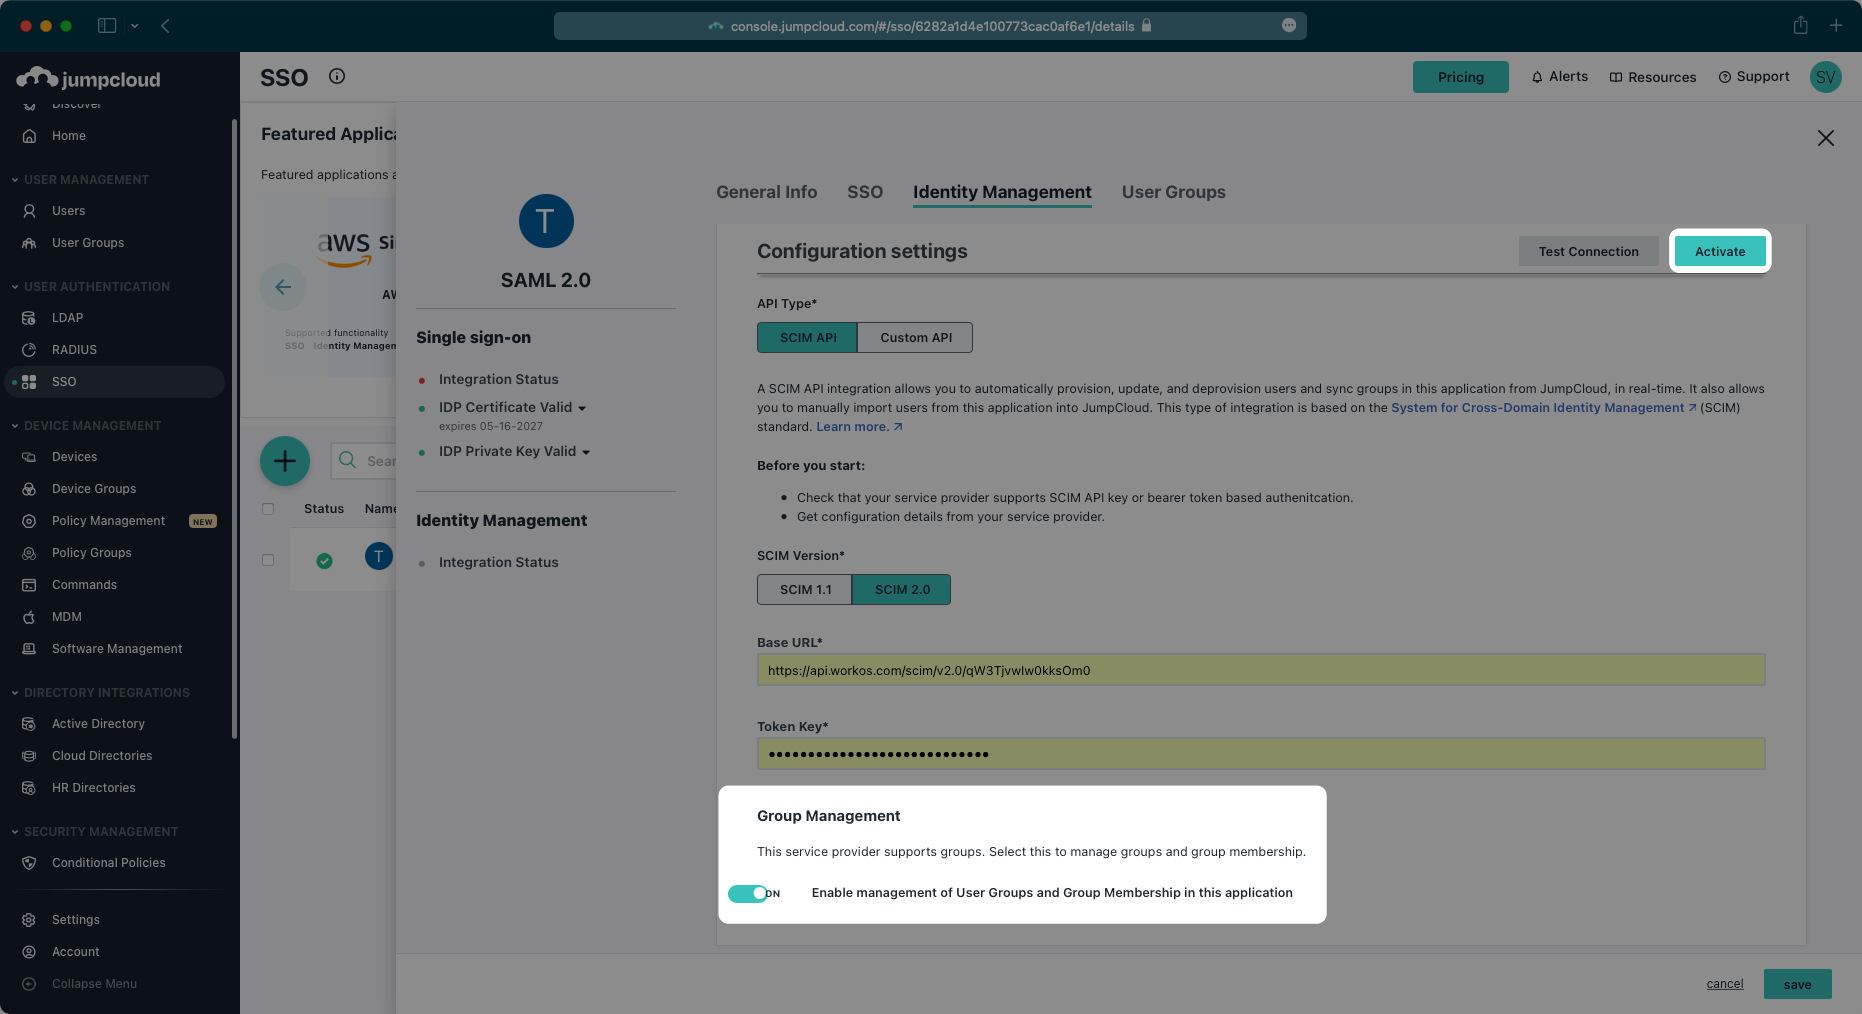The height and width of the screenshot is (1014, 1862).
Task: Open Active Directory under Directory Integrations
Action: point(97,723)
